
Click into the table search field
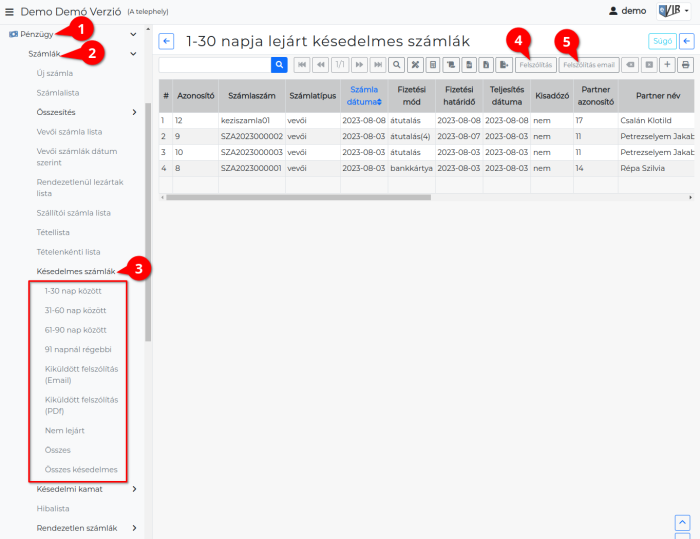[214, 64]
